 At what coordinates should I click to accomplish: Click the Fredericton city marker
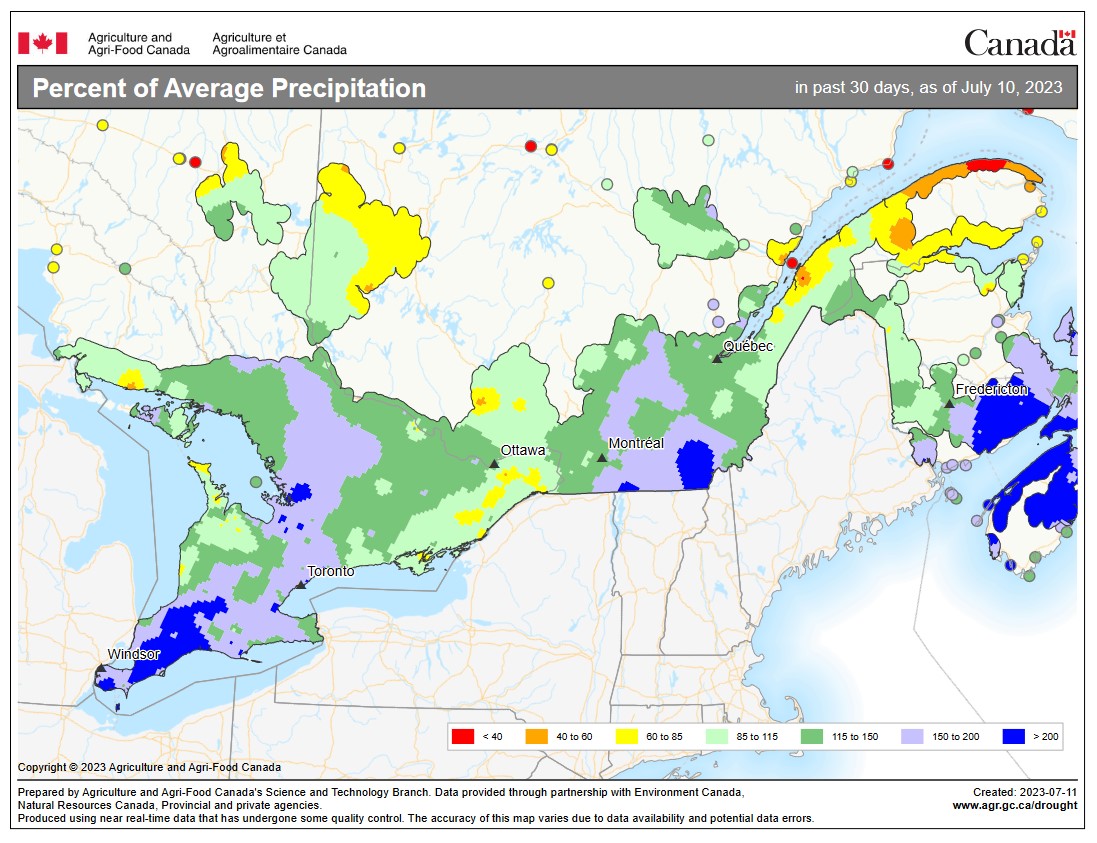click(949, 402)
